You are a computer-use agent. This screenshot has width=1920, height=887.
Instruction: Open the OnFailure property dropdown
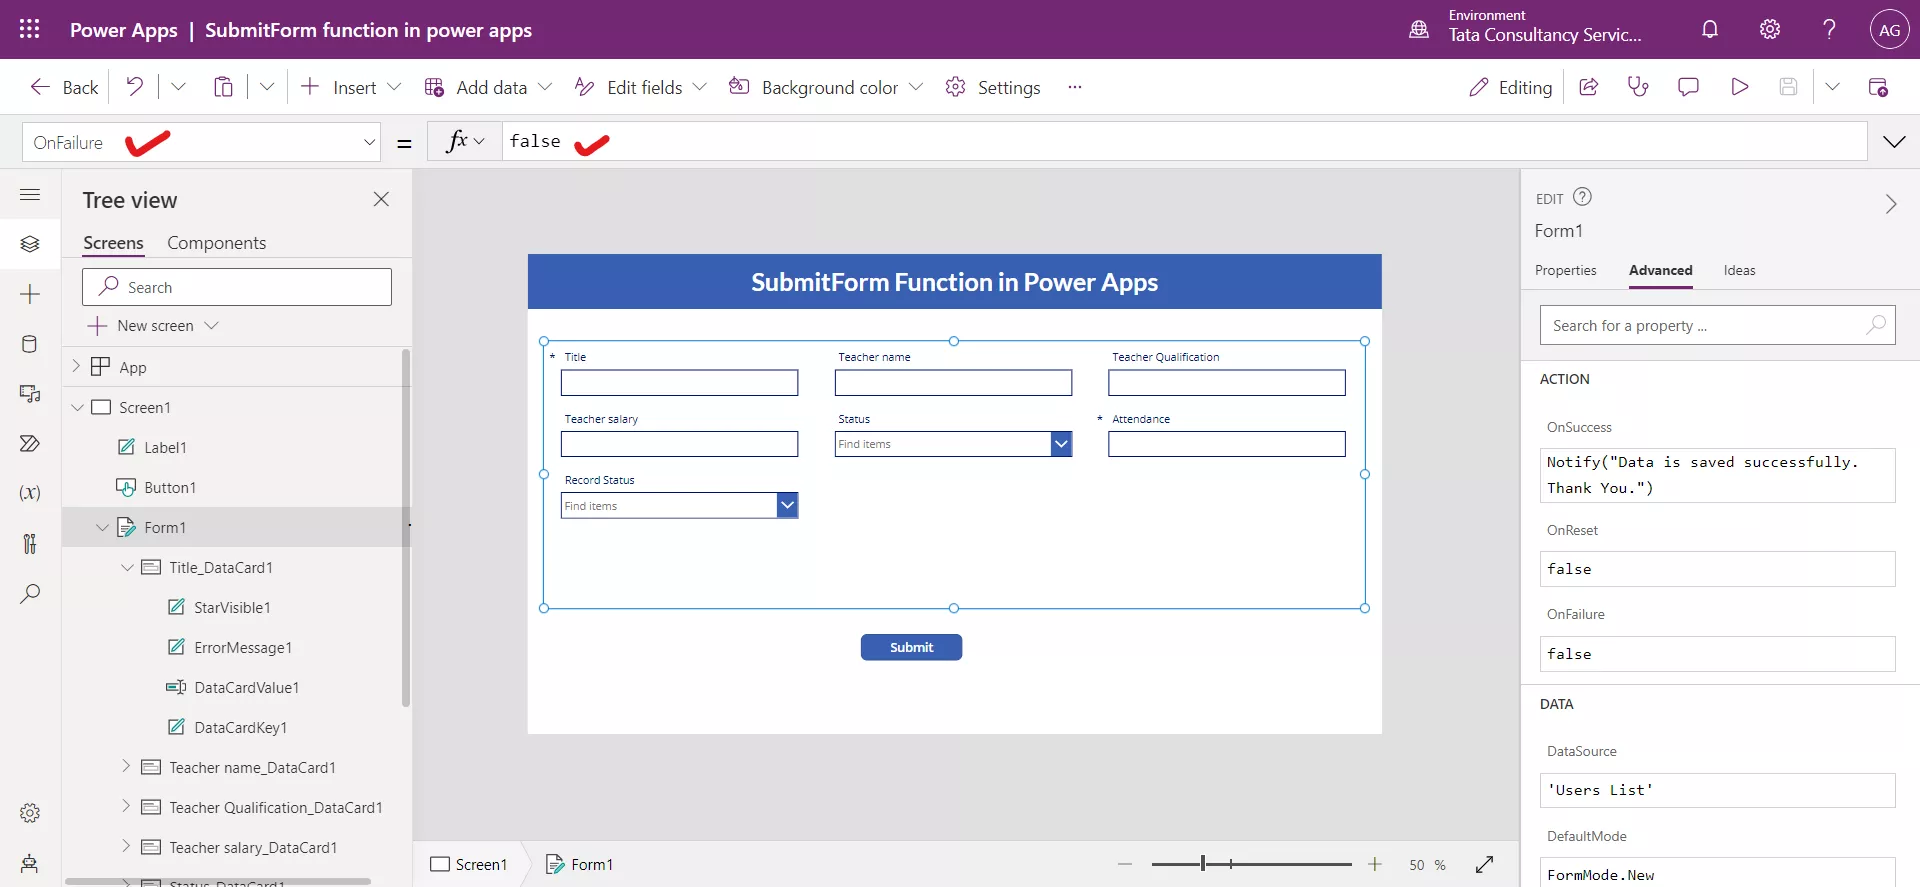click(x=369, y=142)
